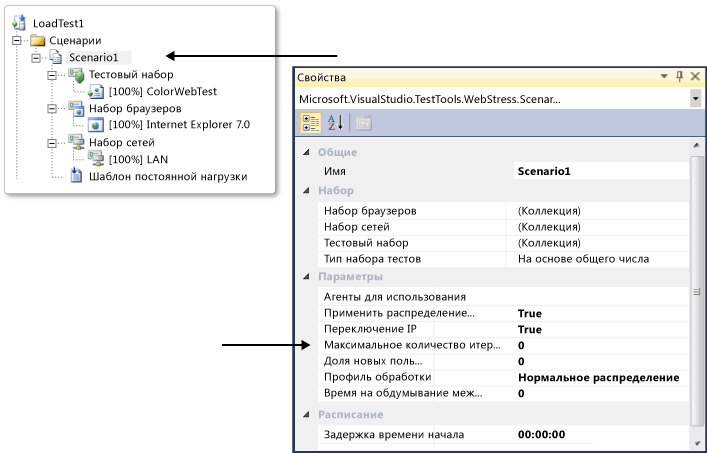Viewport: 707px width, 453px height.
Task: Click the Набор сетей icon
Action: 76,142
